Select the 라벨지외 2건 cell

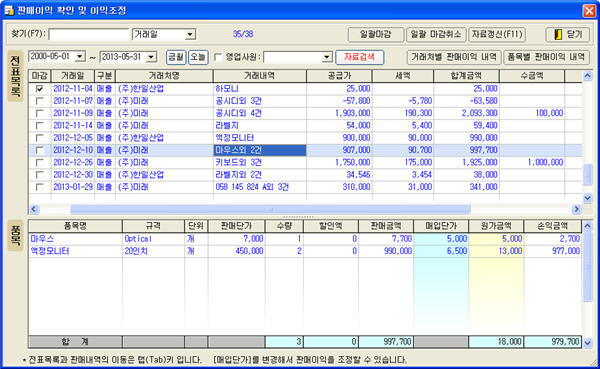pos(260,175)
